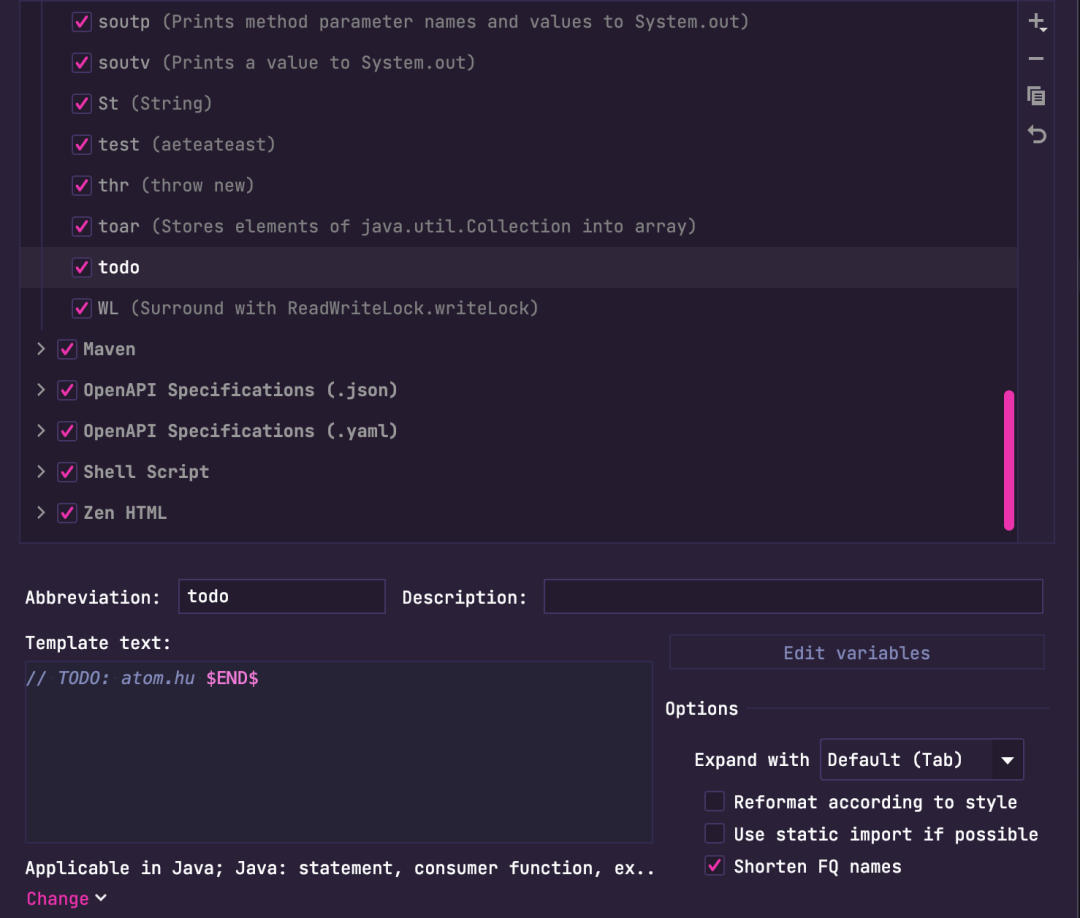
Task: Expand the Zen HTML group
Action: (x=40, y=512)
